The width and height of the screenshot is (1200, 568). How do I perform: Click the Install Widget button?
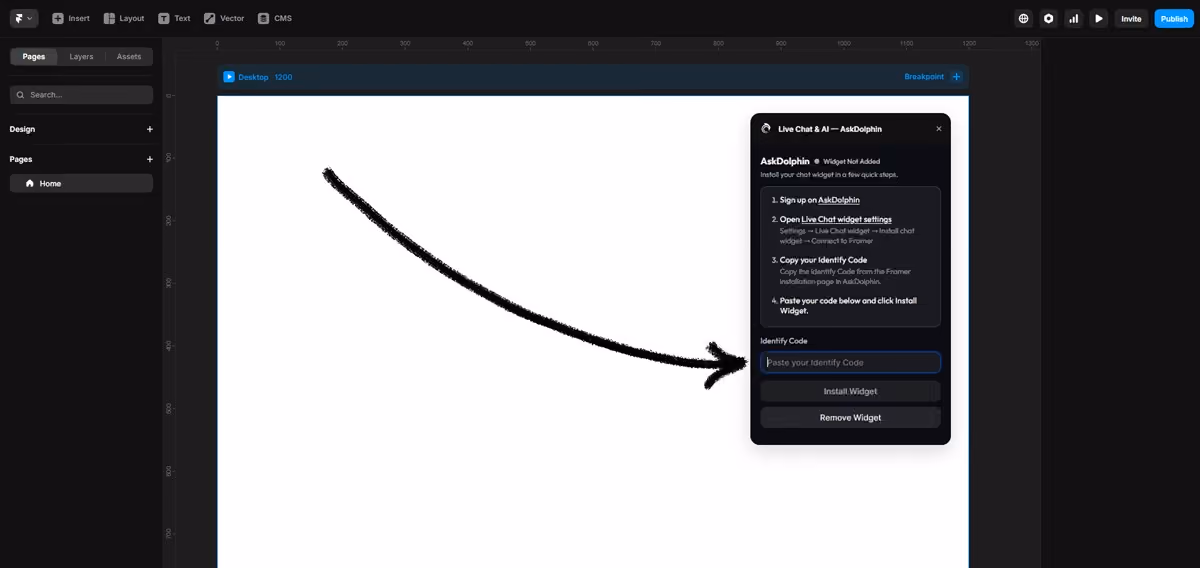tap(850, 391)
